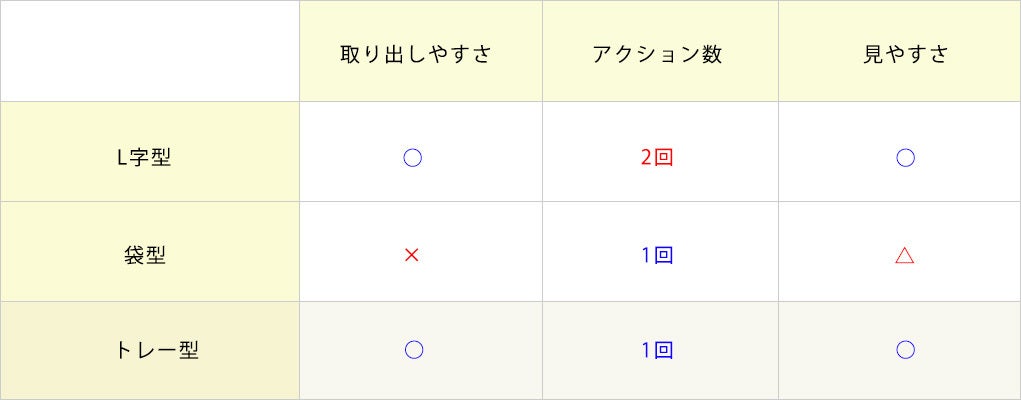The height and width of the screenshot is (400, 1021).
Task: Click the 1回 value for 袋型
Action: click(x=657, y=255)
